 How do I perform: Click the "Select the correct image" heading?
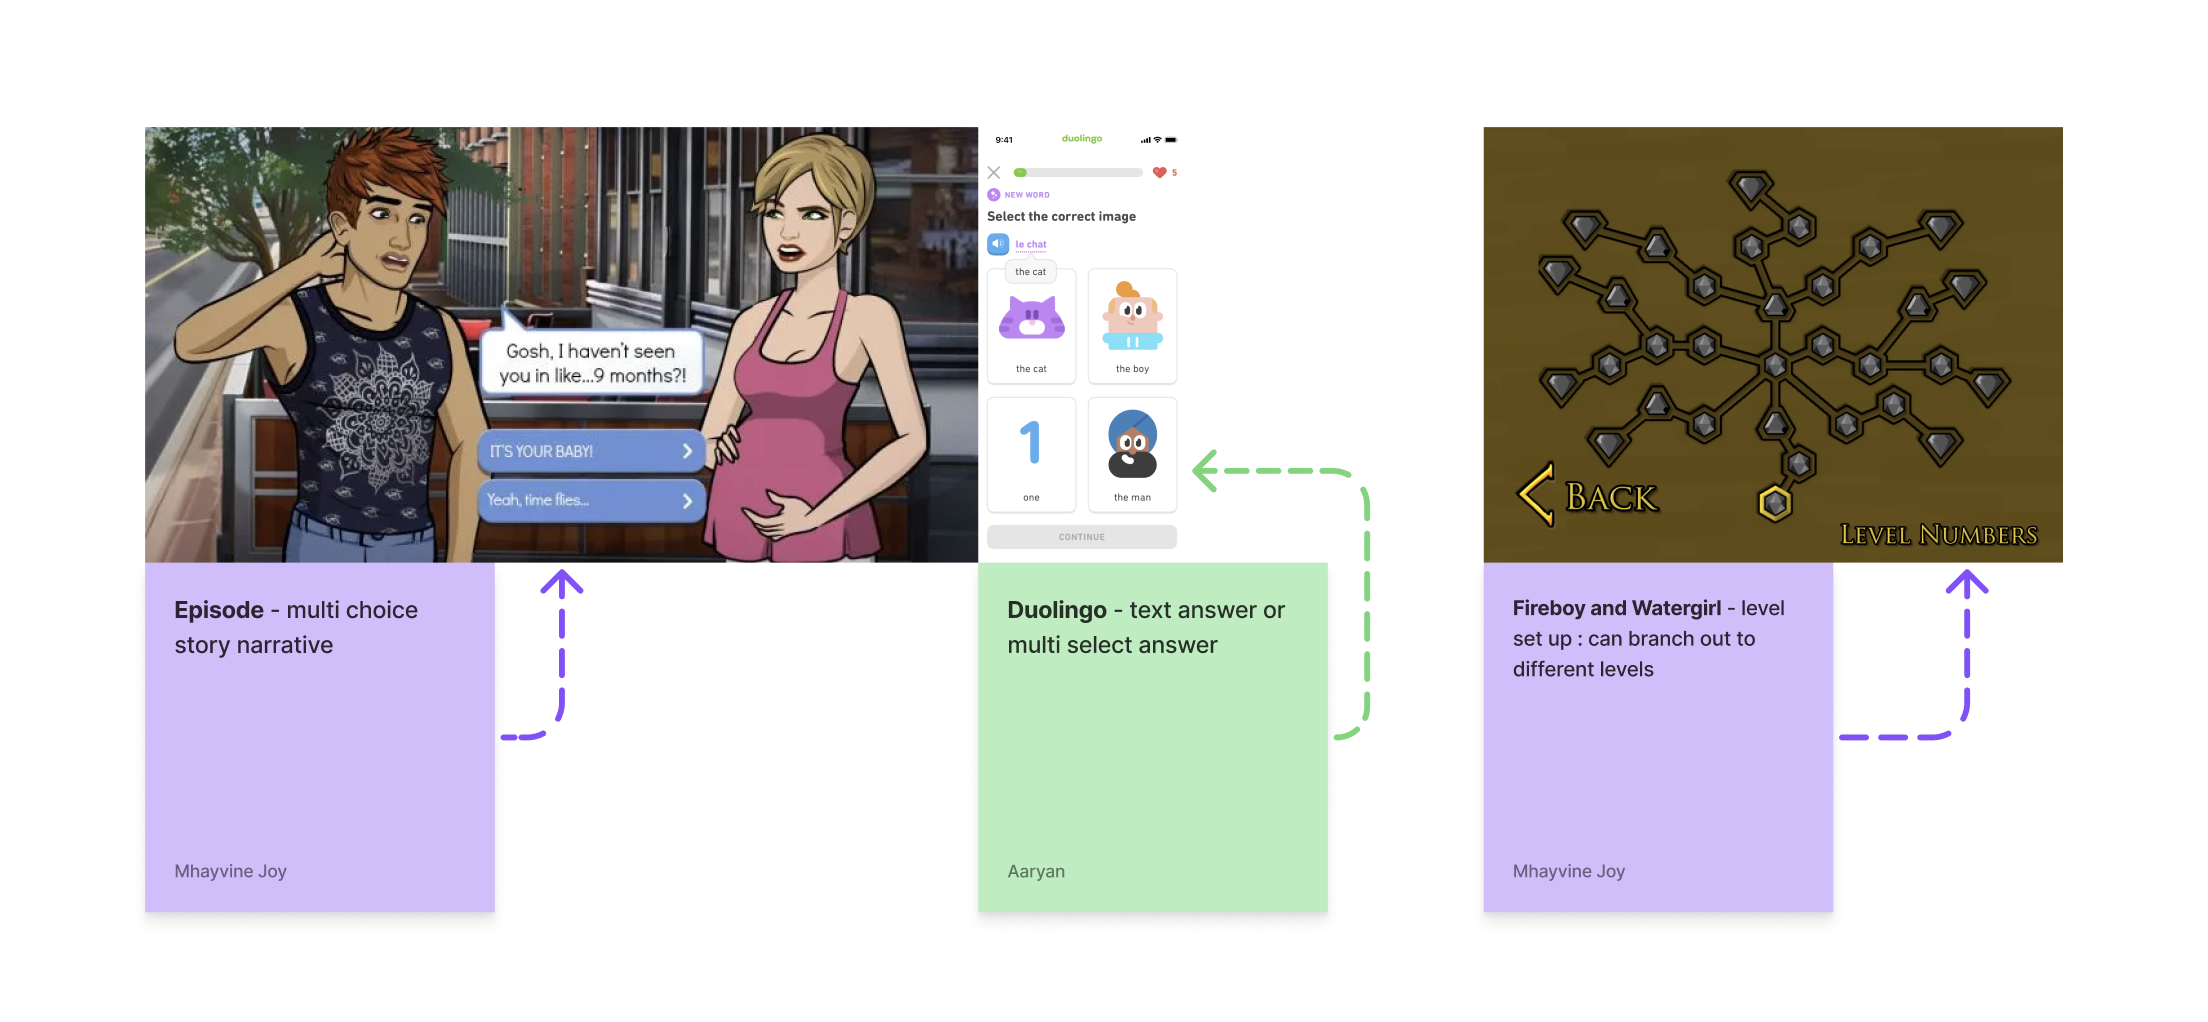pos(1061,216)
